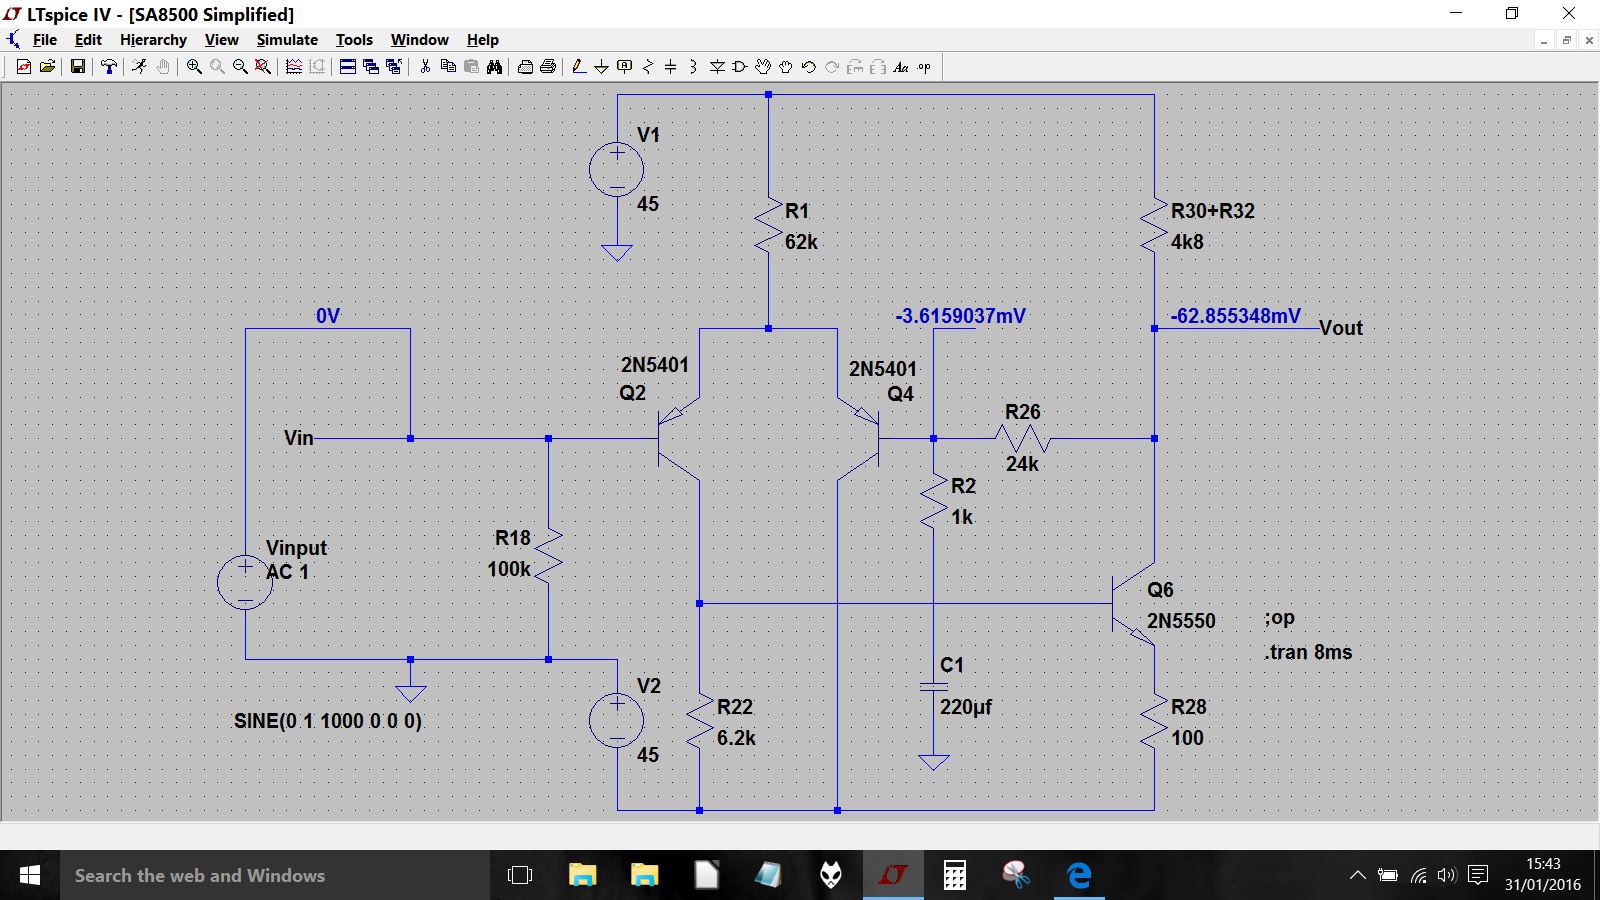Open Microsoft Edge from the taskbar
1600x900 pixels.
[x=1079, y=875]
